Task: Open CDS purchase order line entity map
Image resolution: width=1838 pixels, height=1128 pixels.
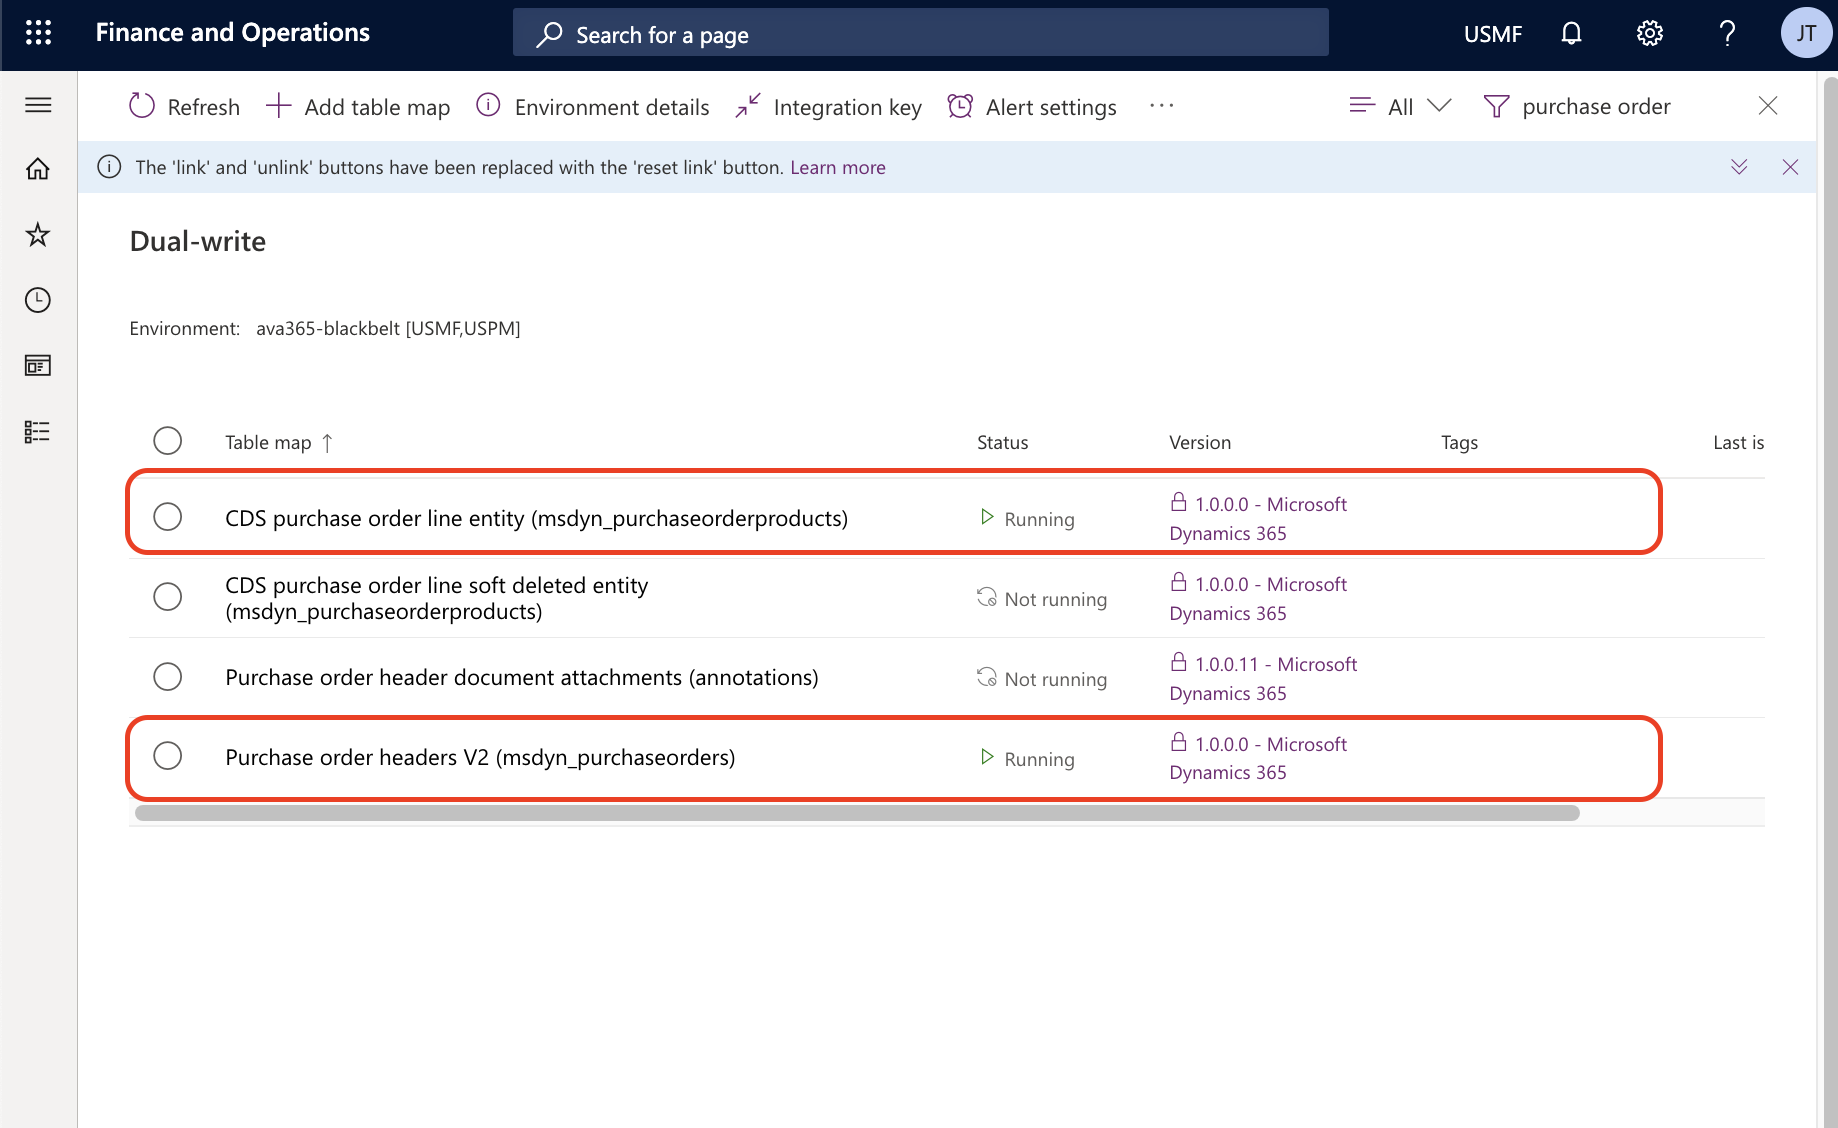Action: (x=536, y=518)
